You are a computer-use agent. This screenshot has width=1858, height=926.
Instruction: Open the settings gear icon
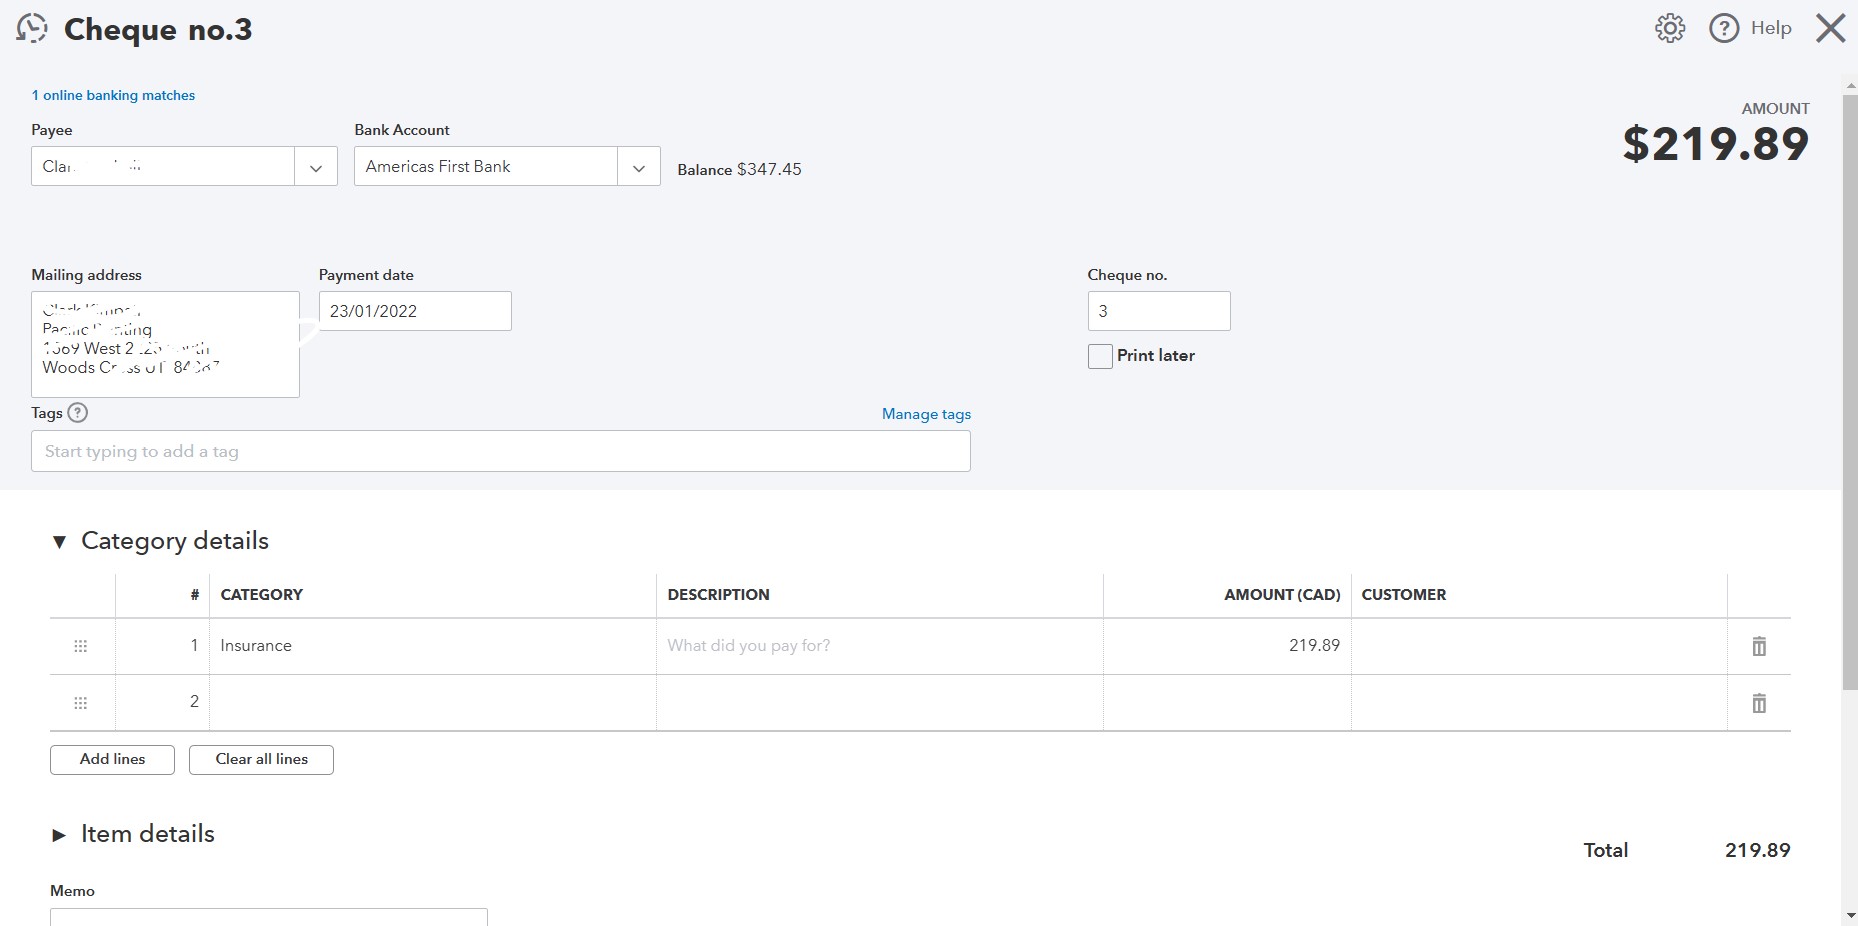coord(1670,28)
